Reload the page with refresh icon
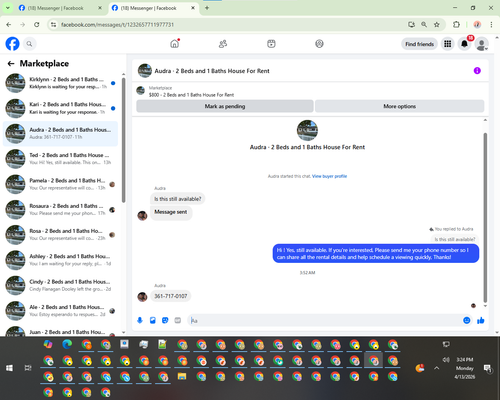The height and width of the screenshot is (400, 500). [x=37, y=24]
